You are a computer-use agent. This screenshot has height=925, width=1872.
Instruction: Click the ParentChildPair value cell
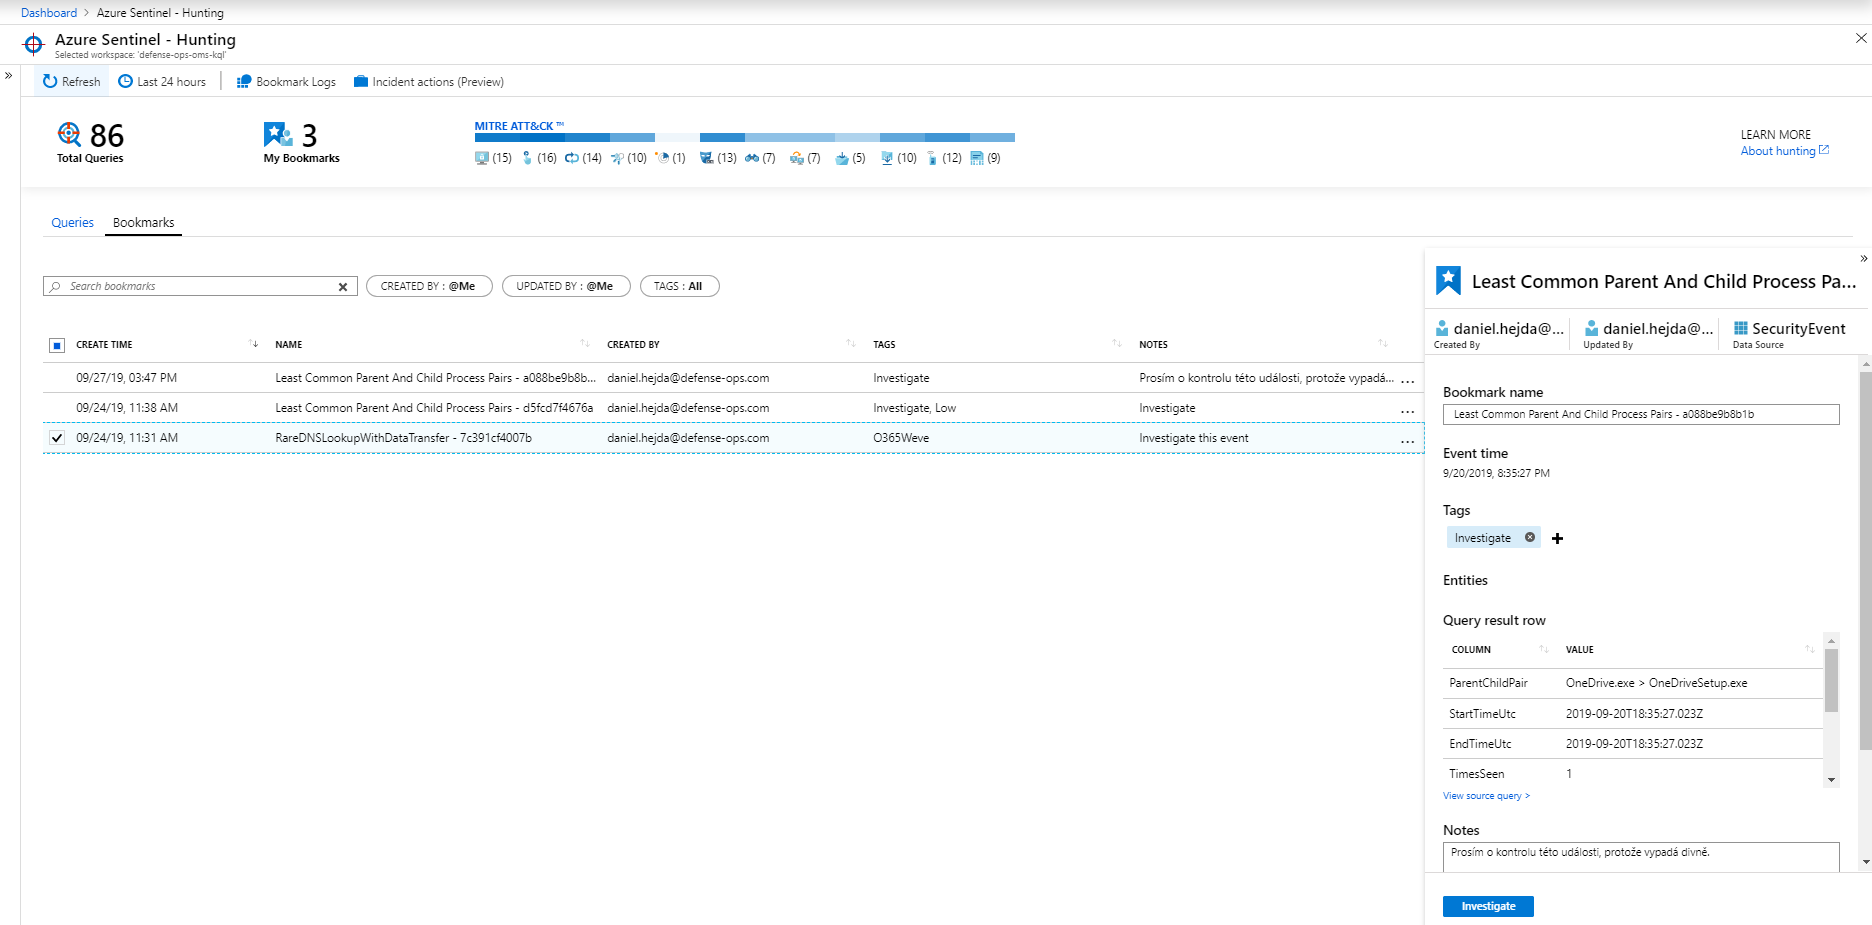tap(1656, 683)
